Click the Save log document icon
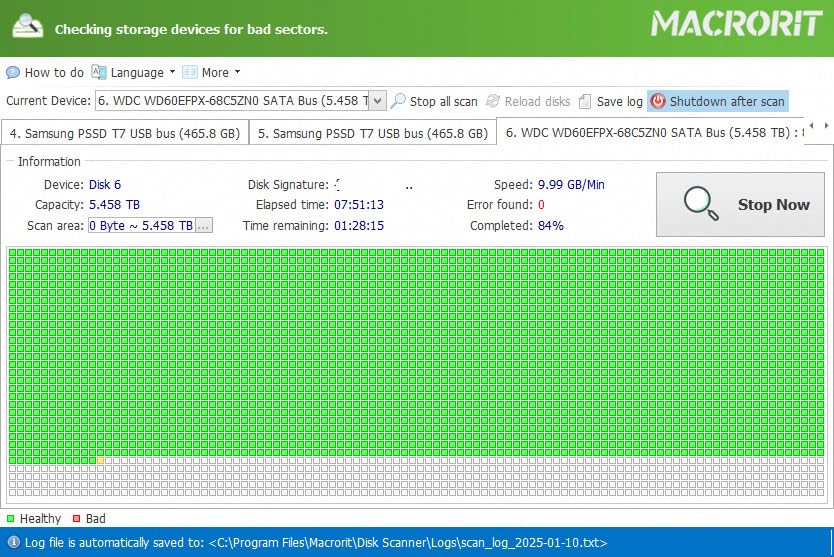The width and height of the screenshot is (834, 557). pyautogui.click(x=585, y=101)
